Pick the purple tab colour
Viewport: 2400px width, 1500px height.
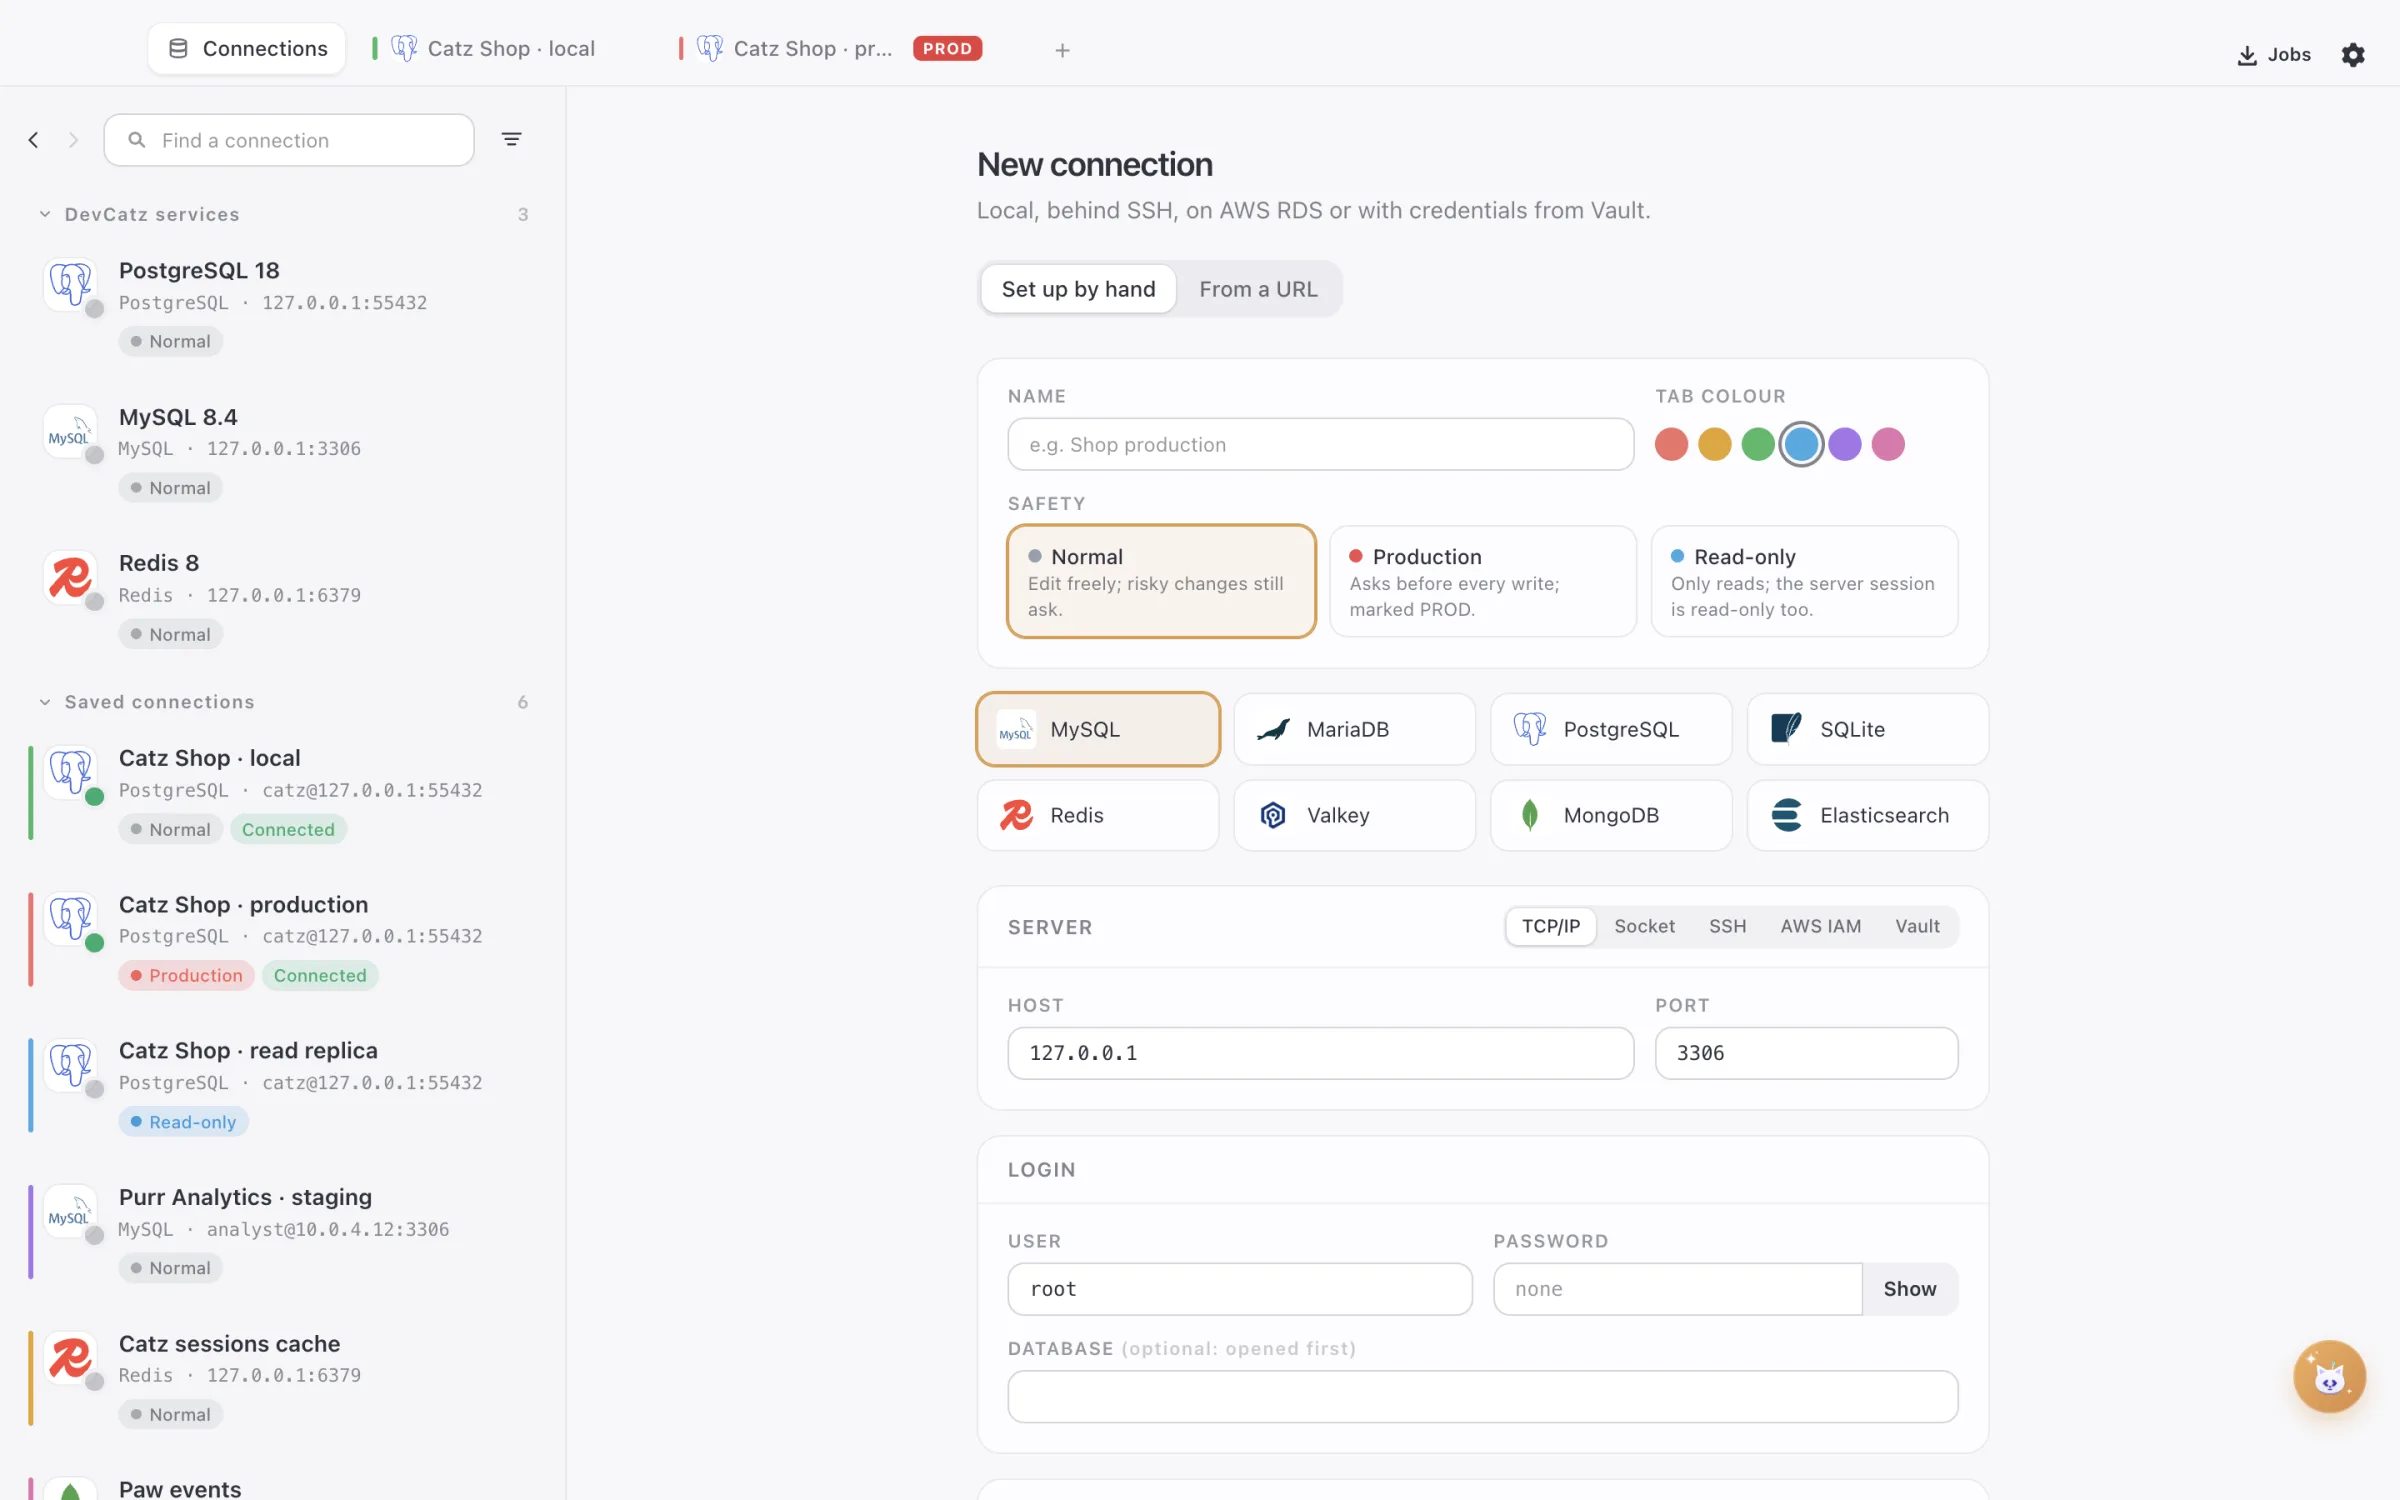[1844, 444]
